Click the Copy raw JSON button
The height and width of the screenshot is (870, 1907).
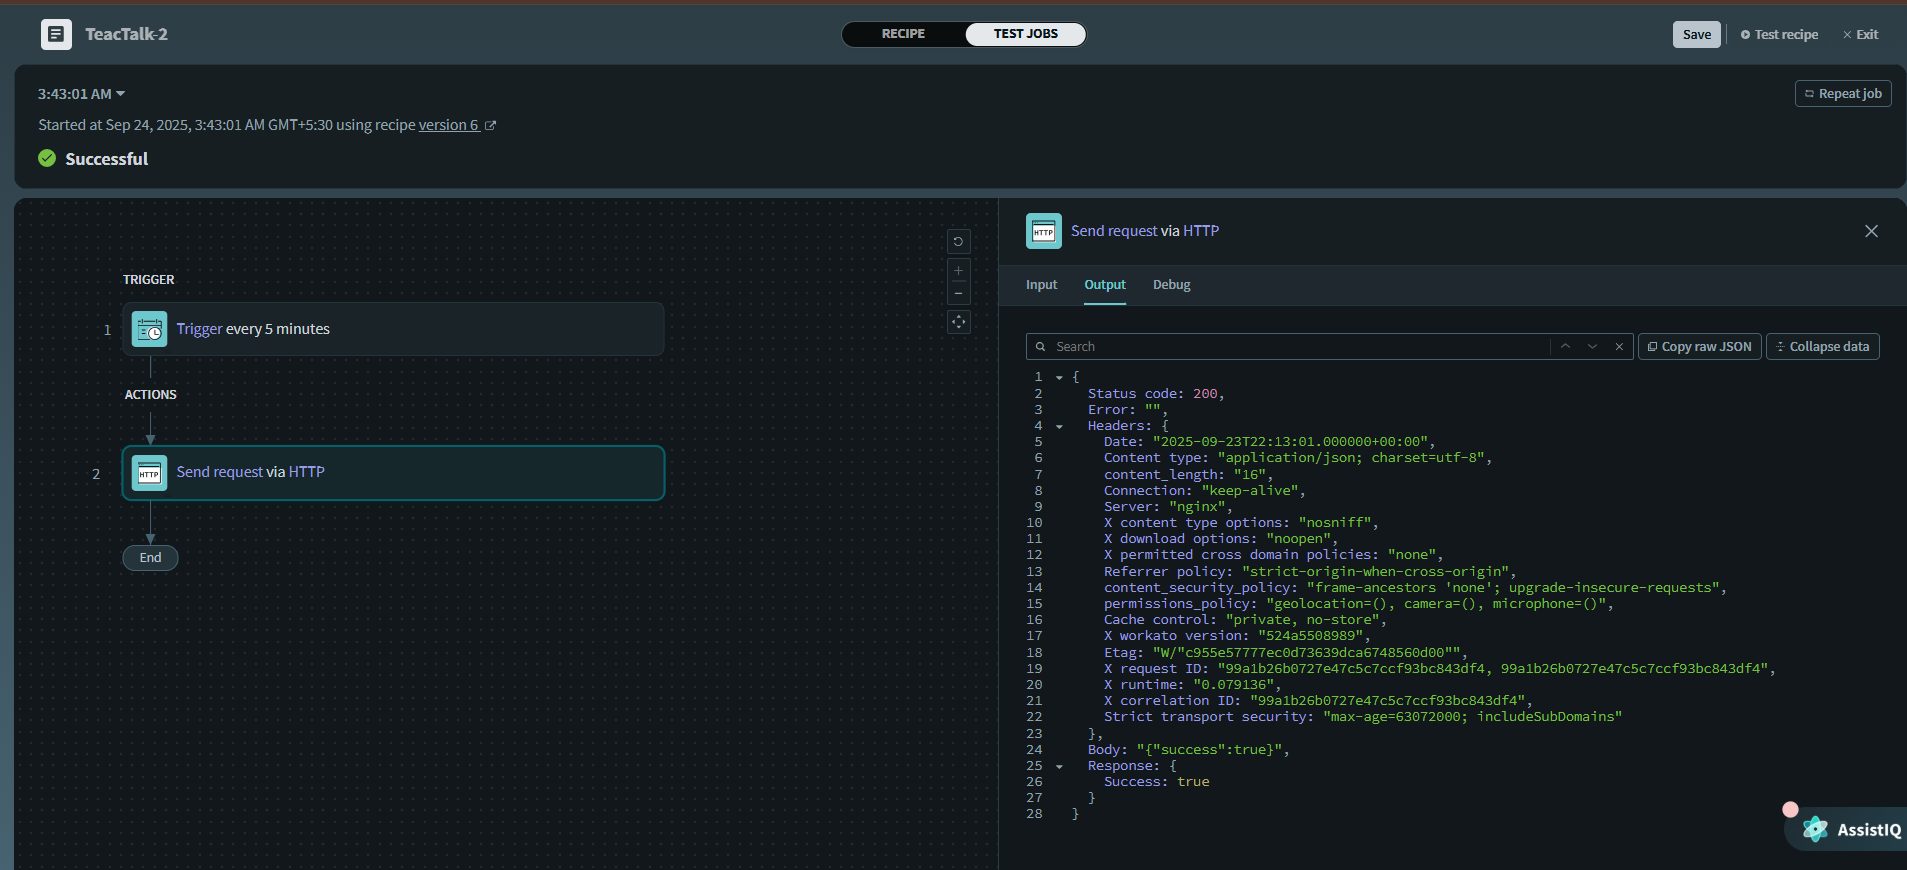1699,346
